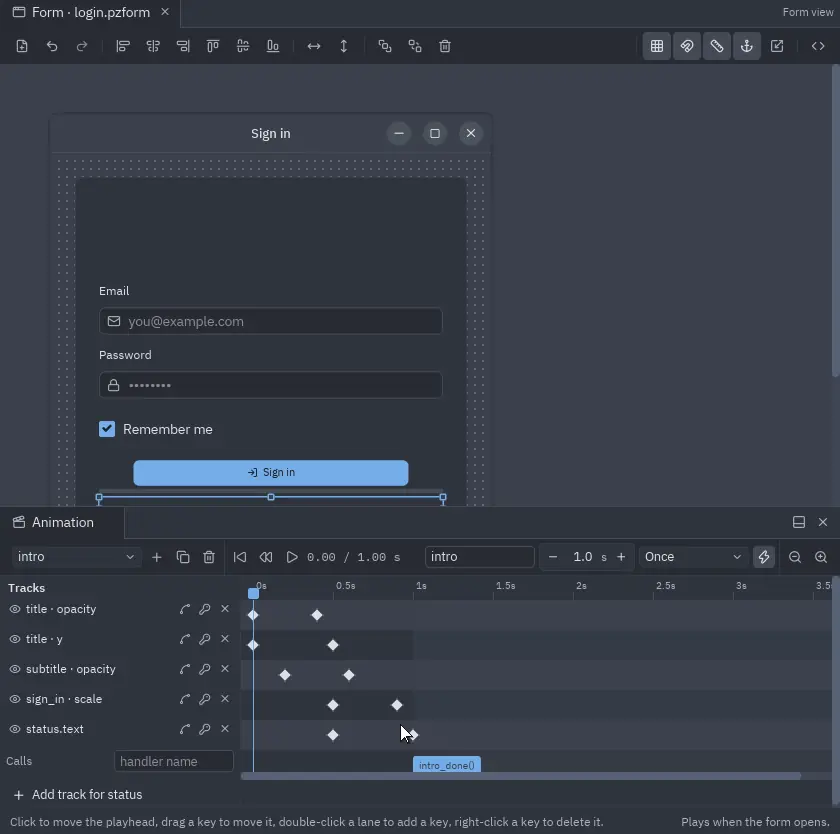Align widgets to horizontal center
This screenshot has height=834, width=840.
point(153,46)
